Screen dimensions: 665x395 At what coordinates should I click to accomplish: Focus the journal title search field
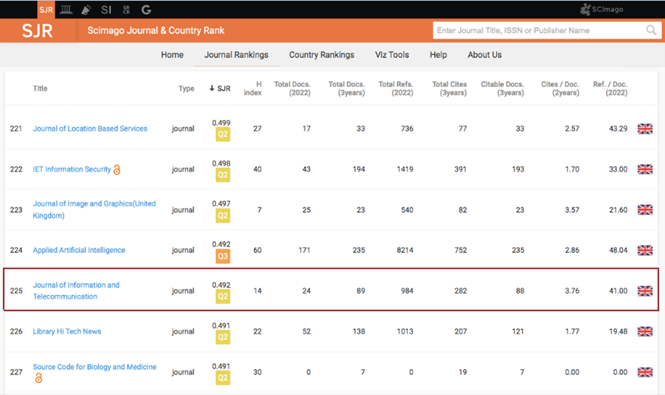[x=539, y=31]
